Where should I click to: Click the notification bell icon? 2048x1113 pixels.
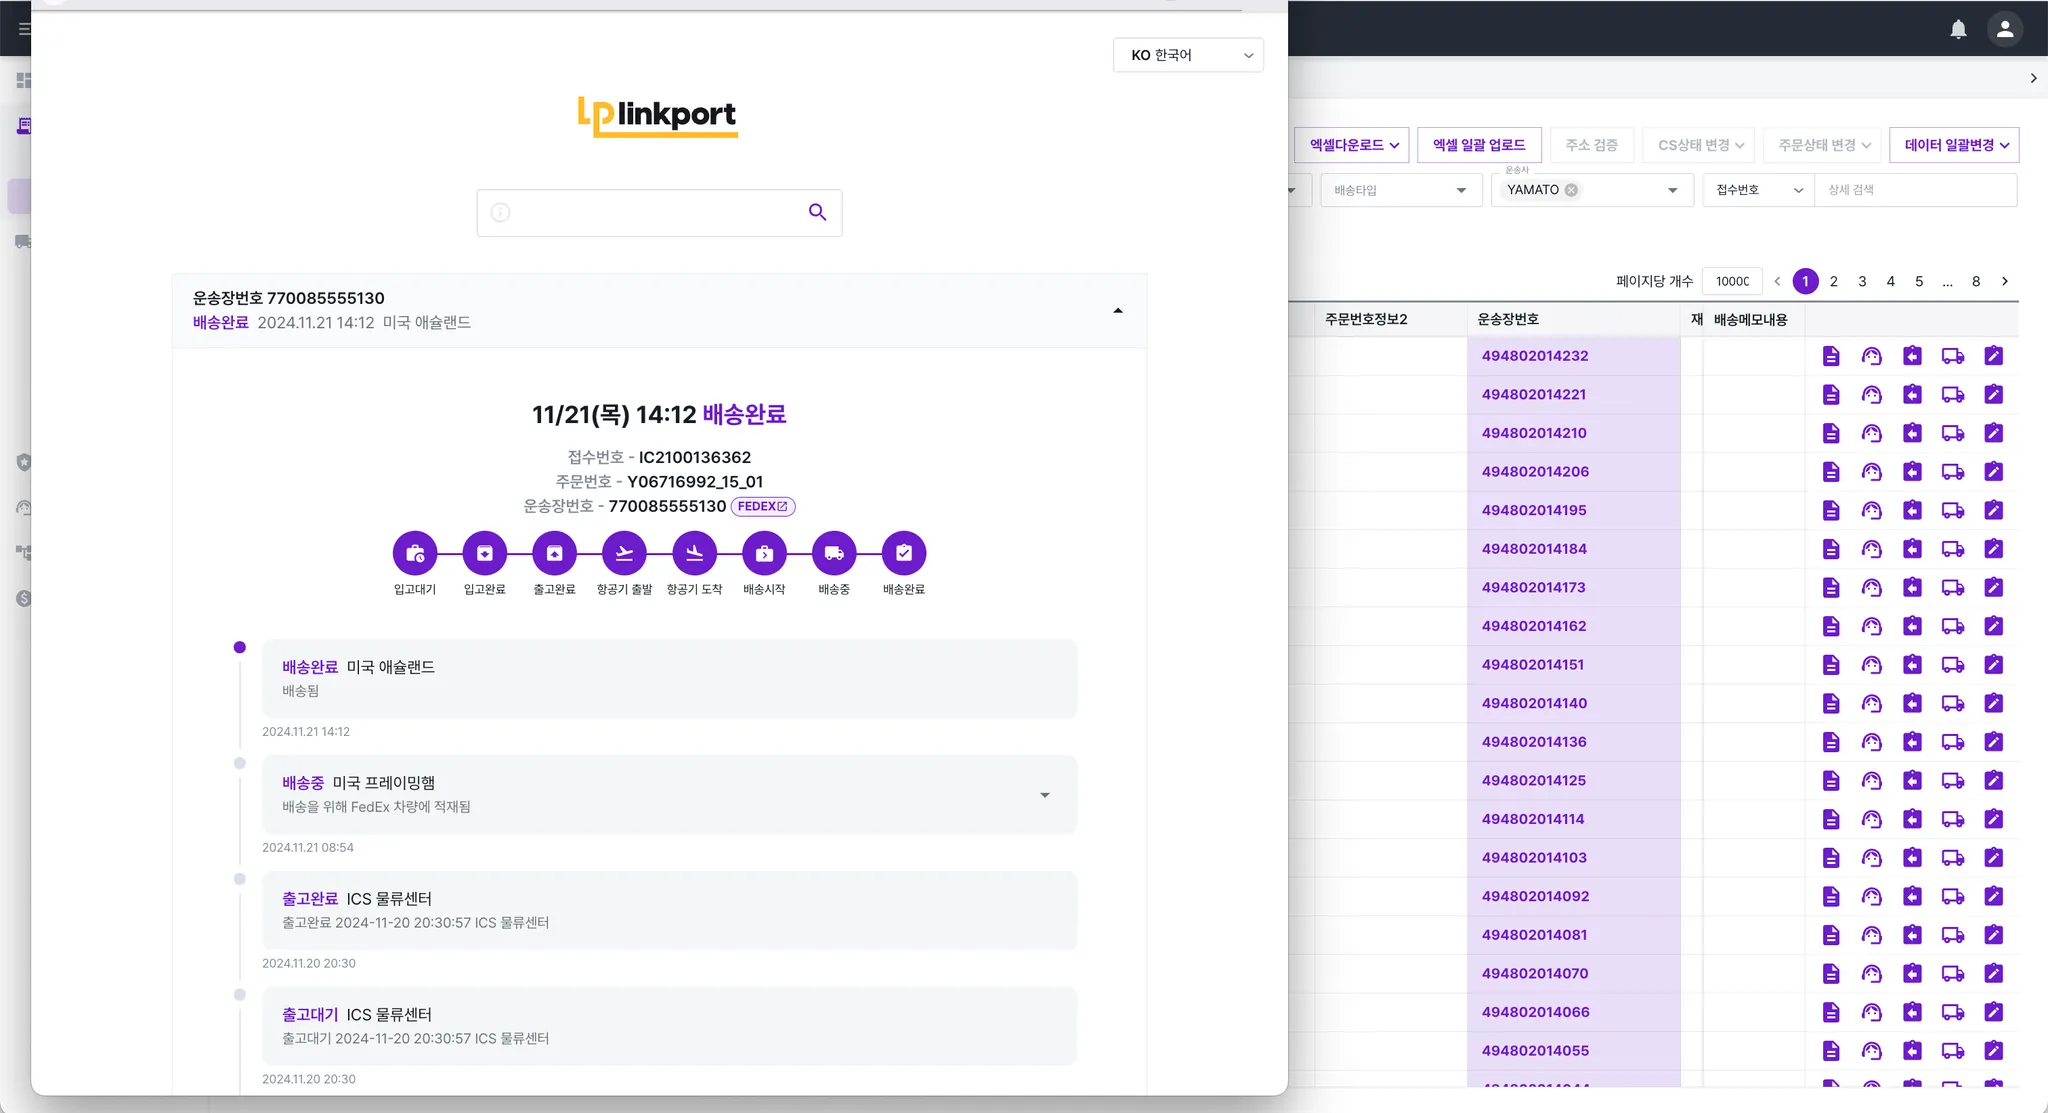[x=1958, y=29]
